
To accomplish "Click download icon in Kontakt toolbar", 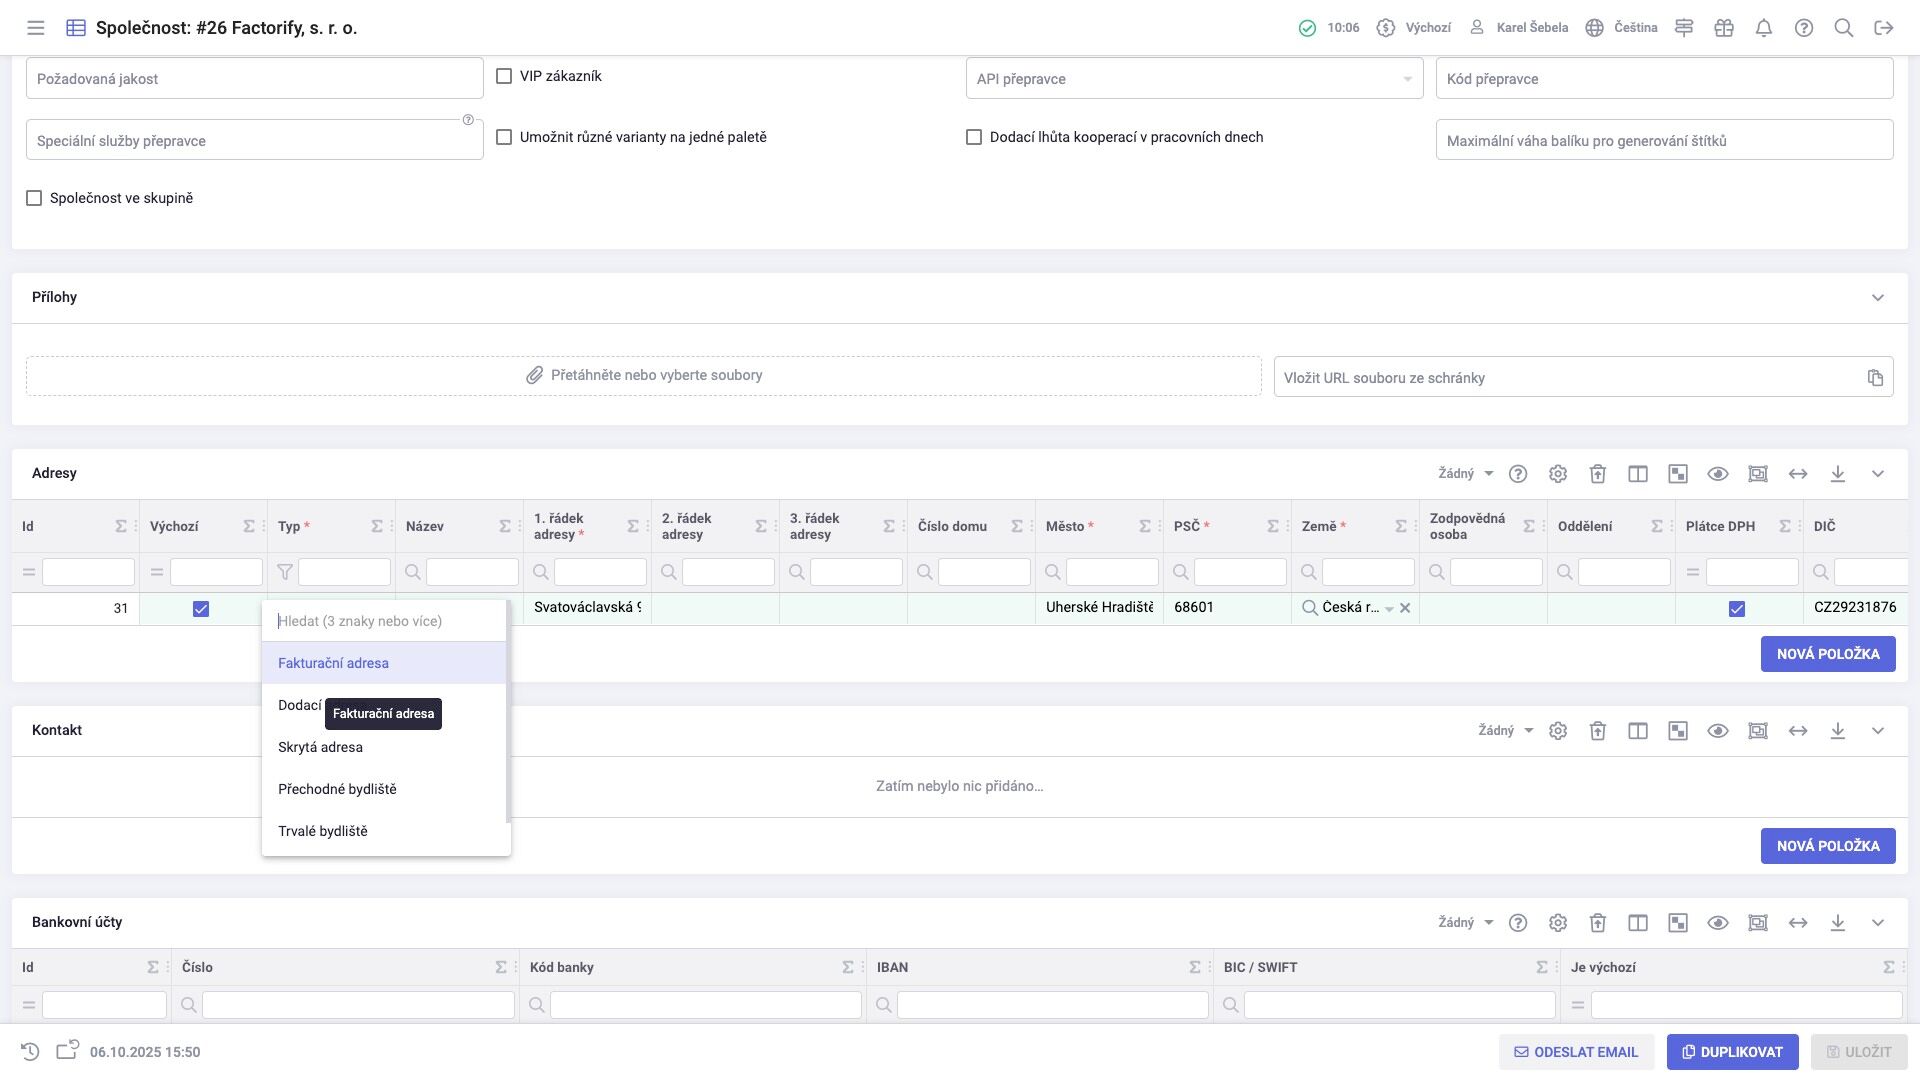I will point(1837,731).
